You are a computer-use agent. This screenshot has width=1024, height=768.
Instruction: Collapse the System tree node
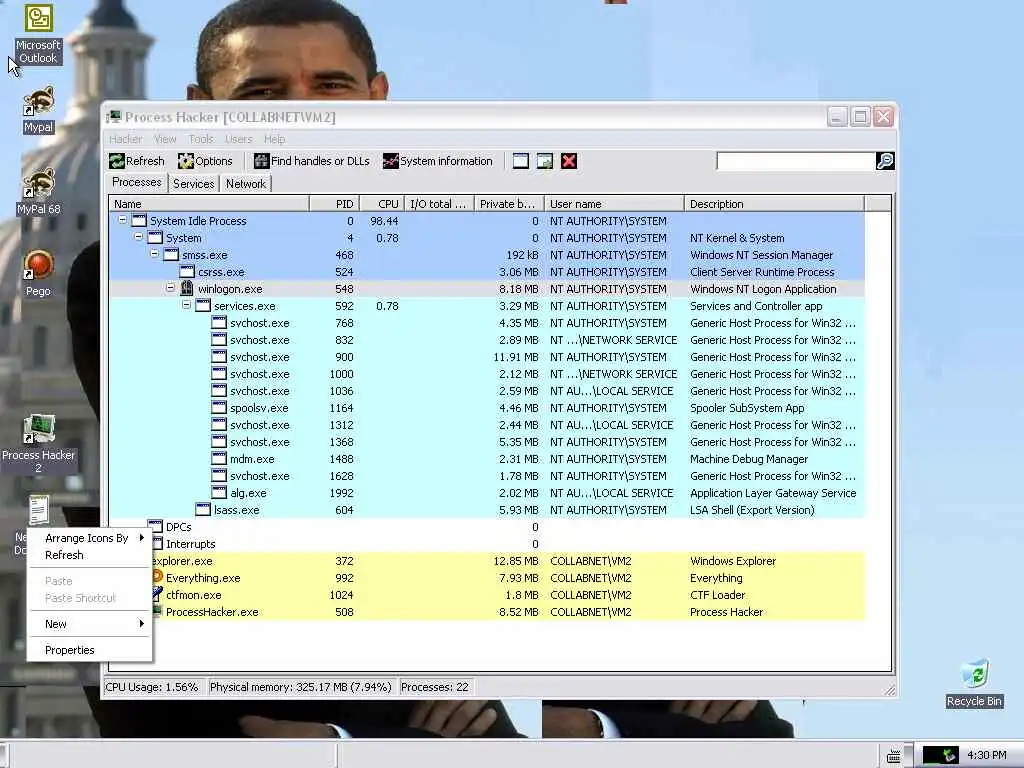tap(138, 237)
